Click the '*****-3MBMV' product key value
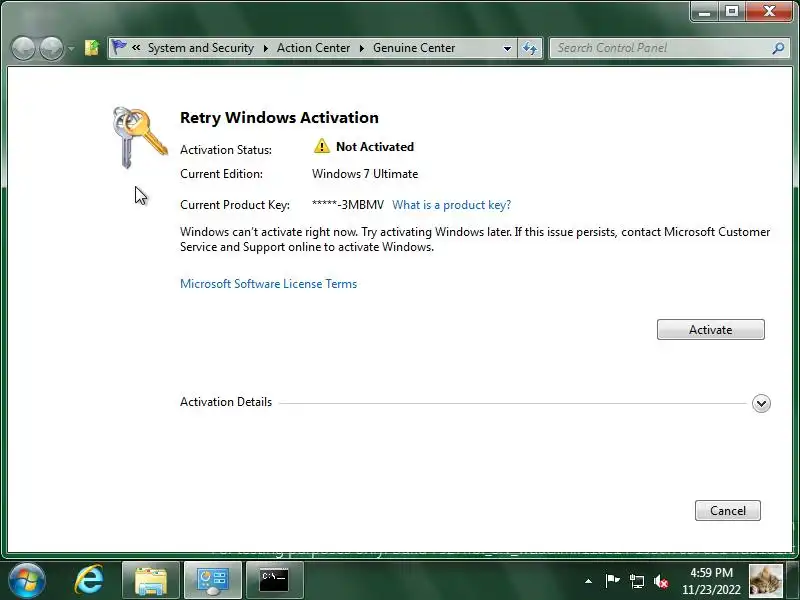 click(347, 205)
